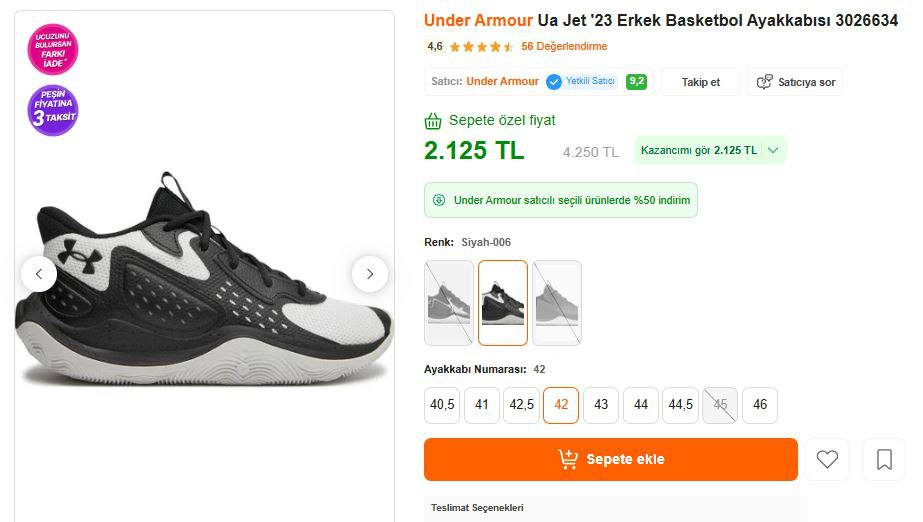Open the 56 Değerlendirme reviews link

564,47
